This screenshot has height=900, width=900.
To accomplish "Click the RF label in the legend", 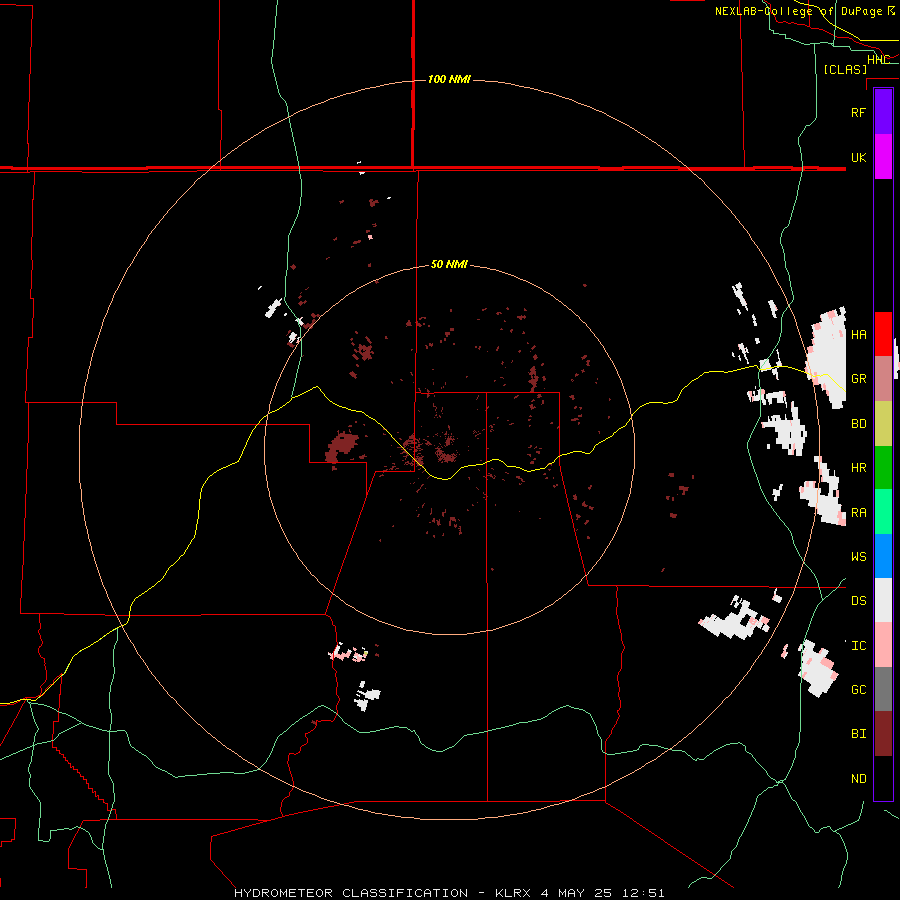I will coord(858,112).
